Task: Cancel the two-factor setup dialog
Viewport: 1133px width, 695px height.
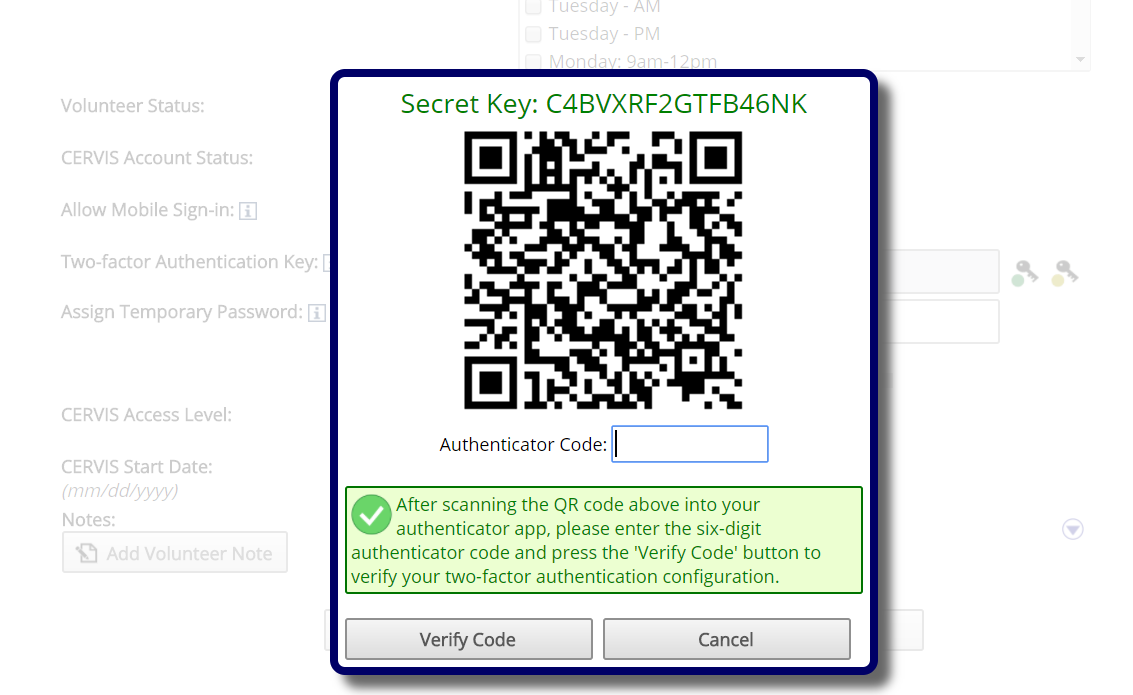Action: click(726, 639)
